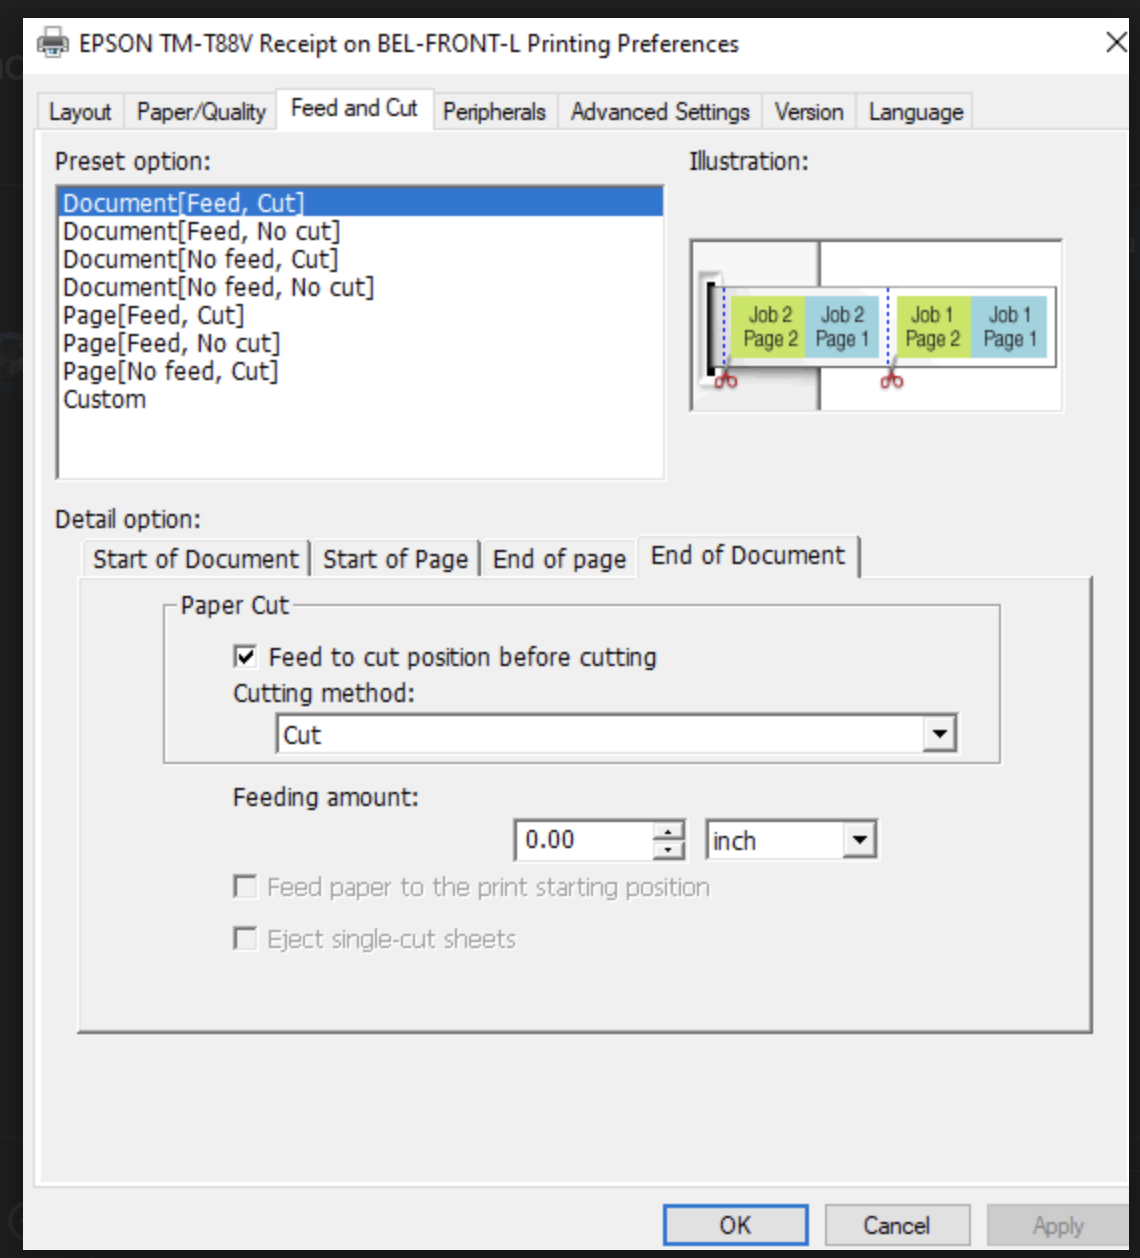Screen dimensions: 1140x1258
Task: Open the Peripherals tab
Action: point(494,111)
